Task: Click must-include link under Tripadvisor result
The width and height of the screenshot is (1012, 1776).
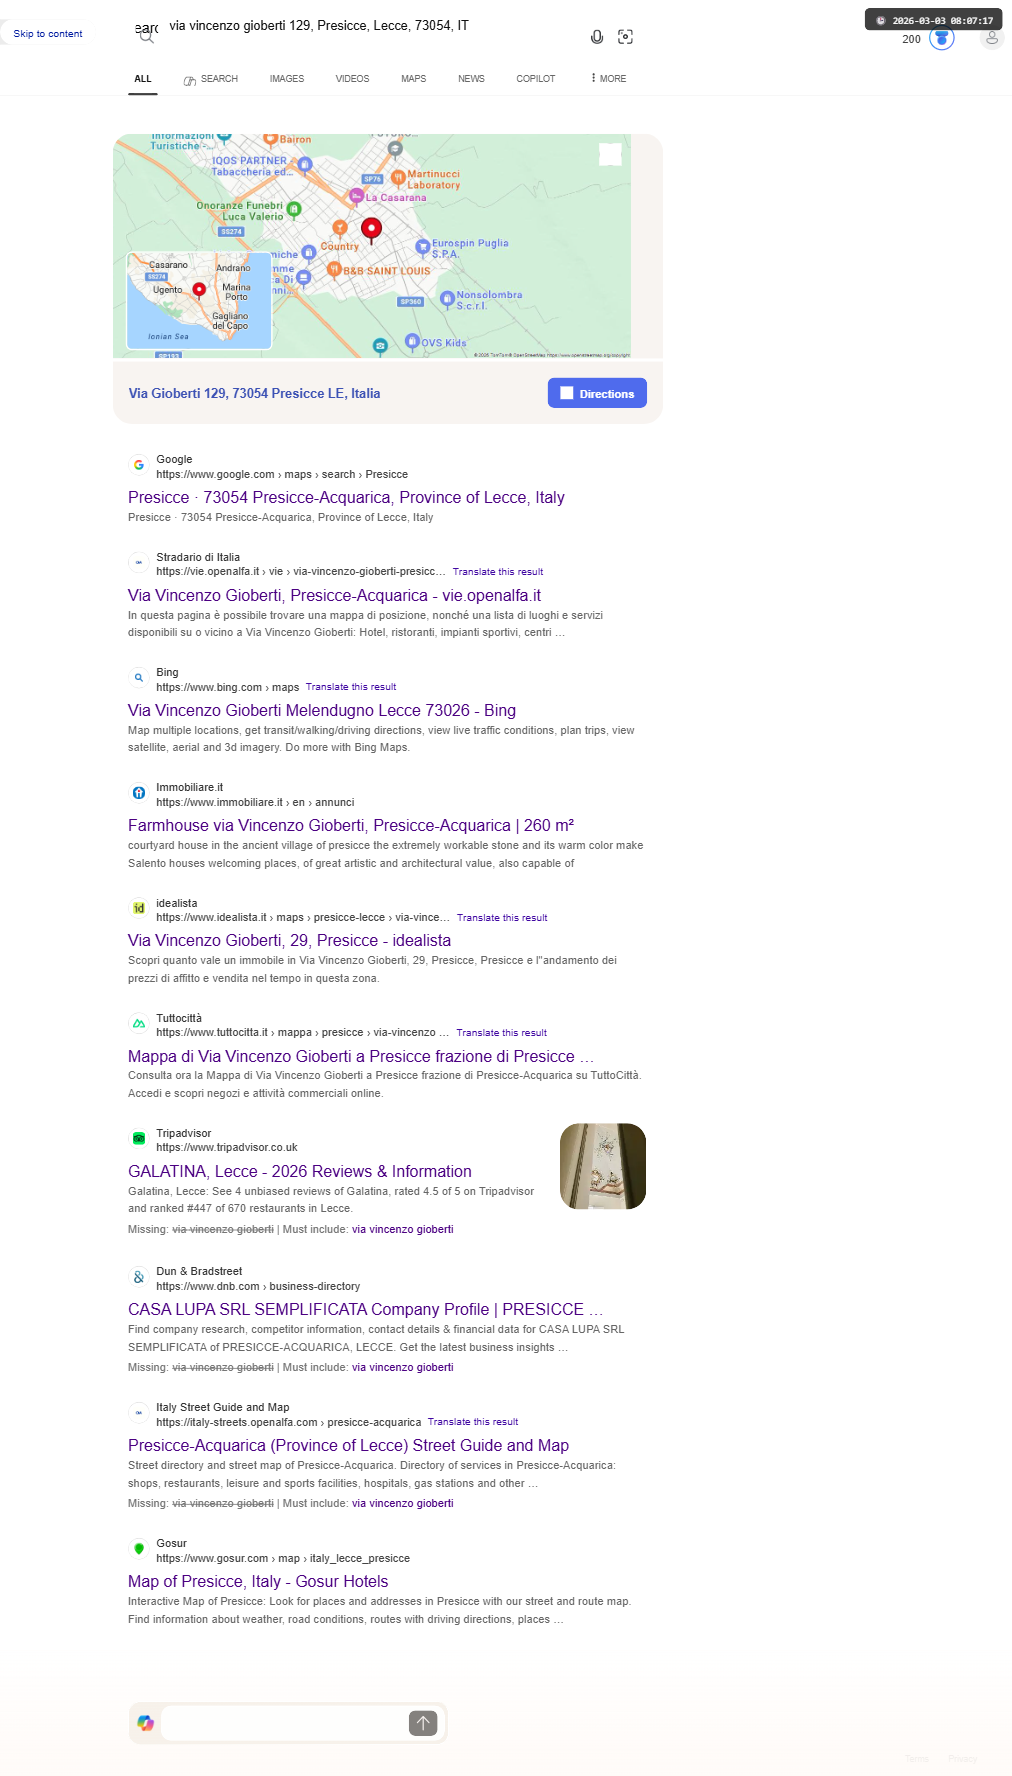Action: coord(403,1230)
